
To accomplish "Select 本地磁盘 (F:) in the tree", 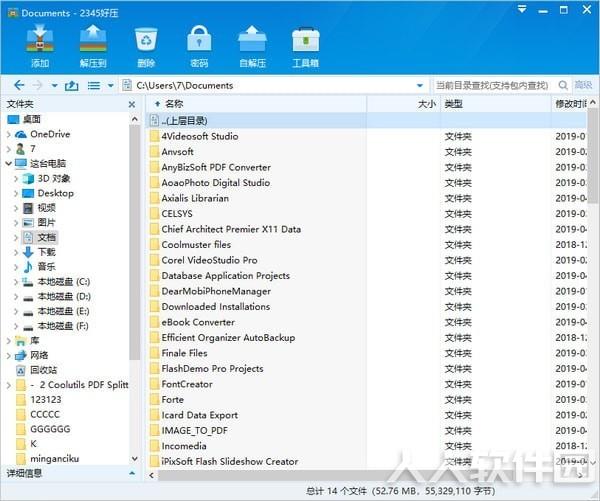I will (63, 326).
